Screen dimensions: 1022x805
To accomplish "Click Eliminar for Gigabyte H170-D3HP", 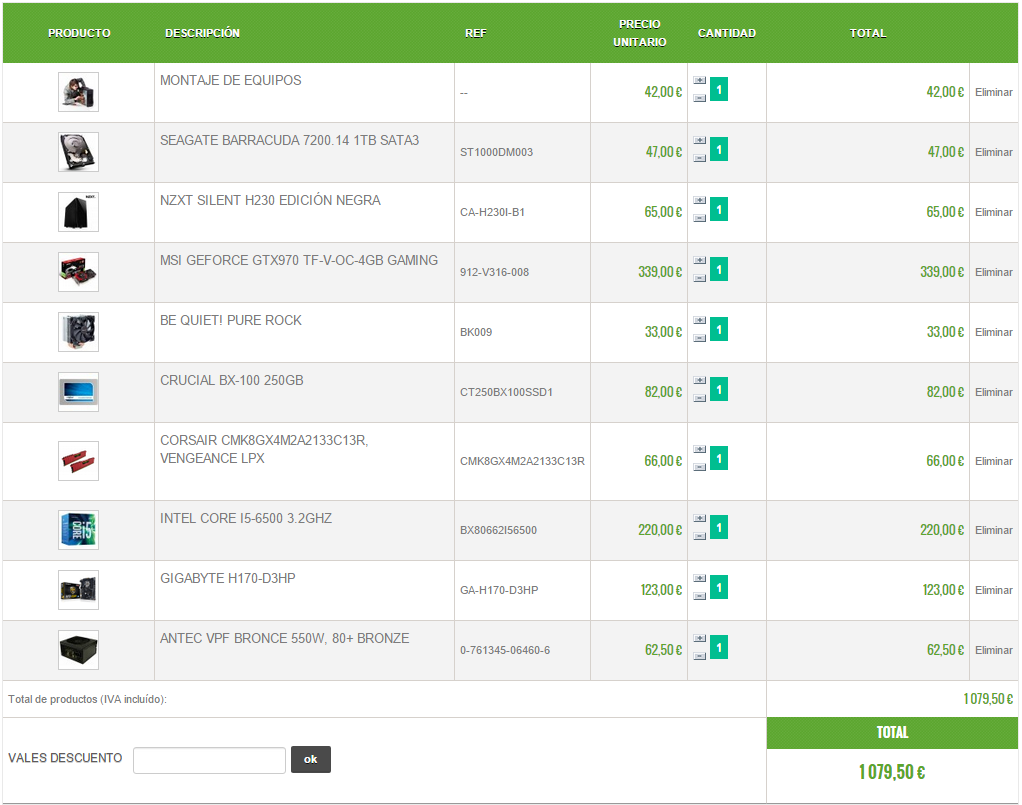I will (x=993, y=591).
